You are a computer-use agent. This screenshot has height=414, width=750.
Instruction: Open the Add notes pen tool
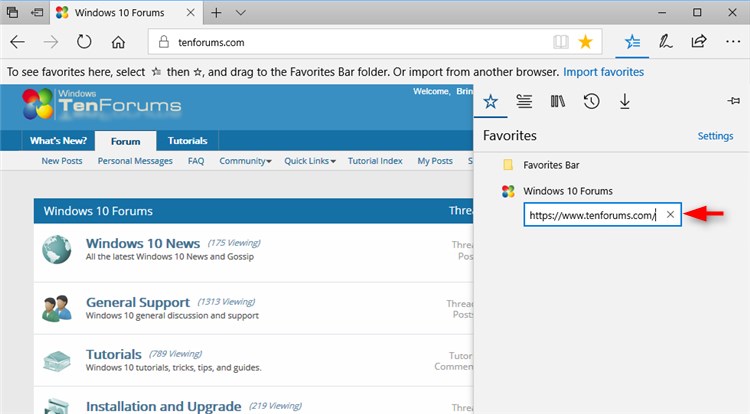(665, 42)
